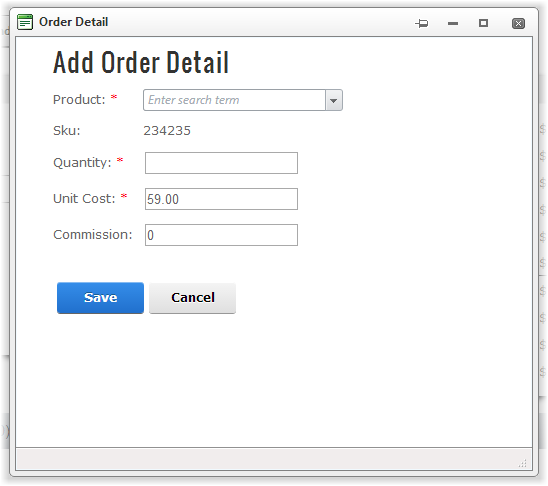Viewport: 548px width, 486px height.
Task: Focus the Product search term field
Action: click(235, 100)
